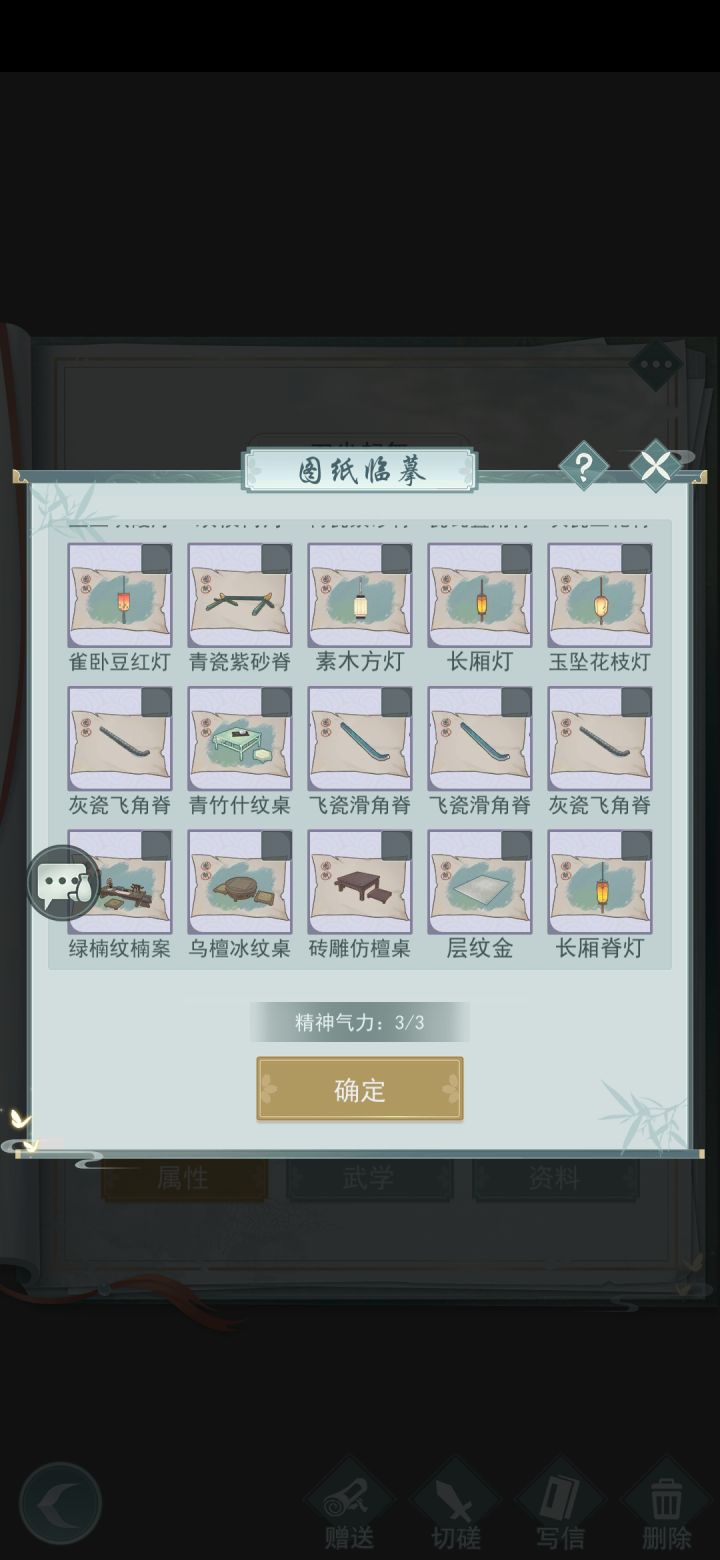Select the 砖雕仿檀桌 blueprint icon
Screen dimensions: 720x1560
[360, 881]
